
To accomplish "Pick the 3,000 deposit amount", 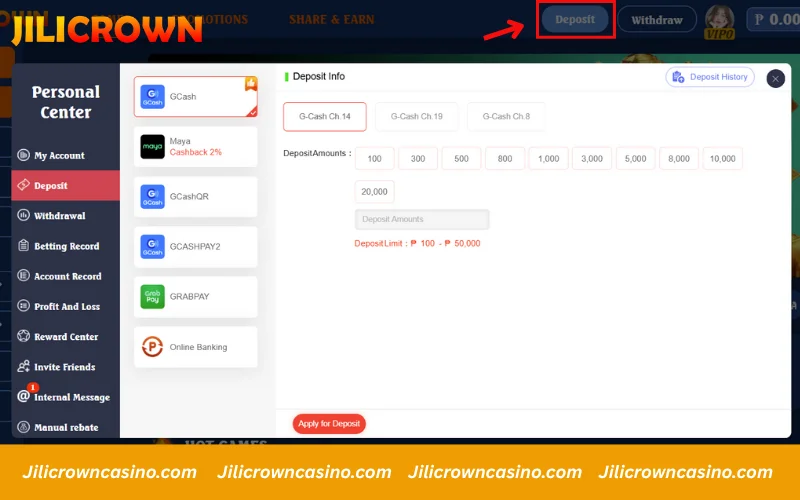I will pos(592,159).
